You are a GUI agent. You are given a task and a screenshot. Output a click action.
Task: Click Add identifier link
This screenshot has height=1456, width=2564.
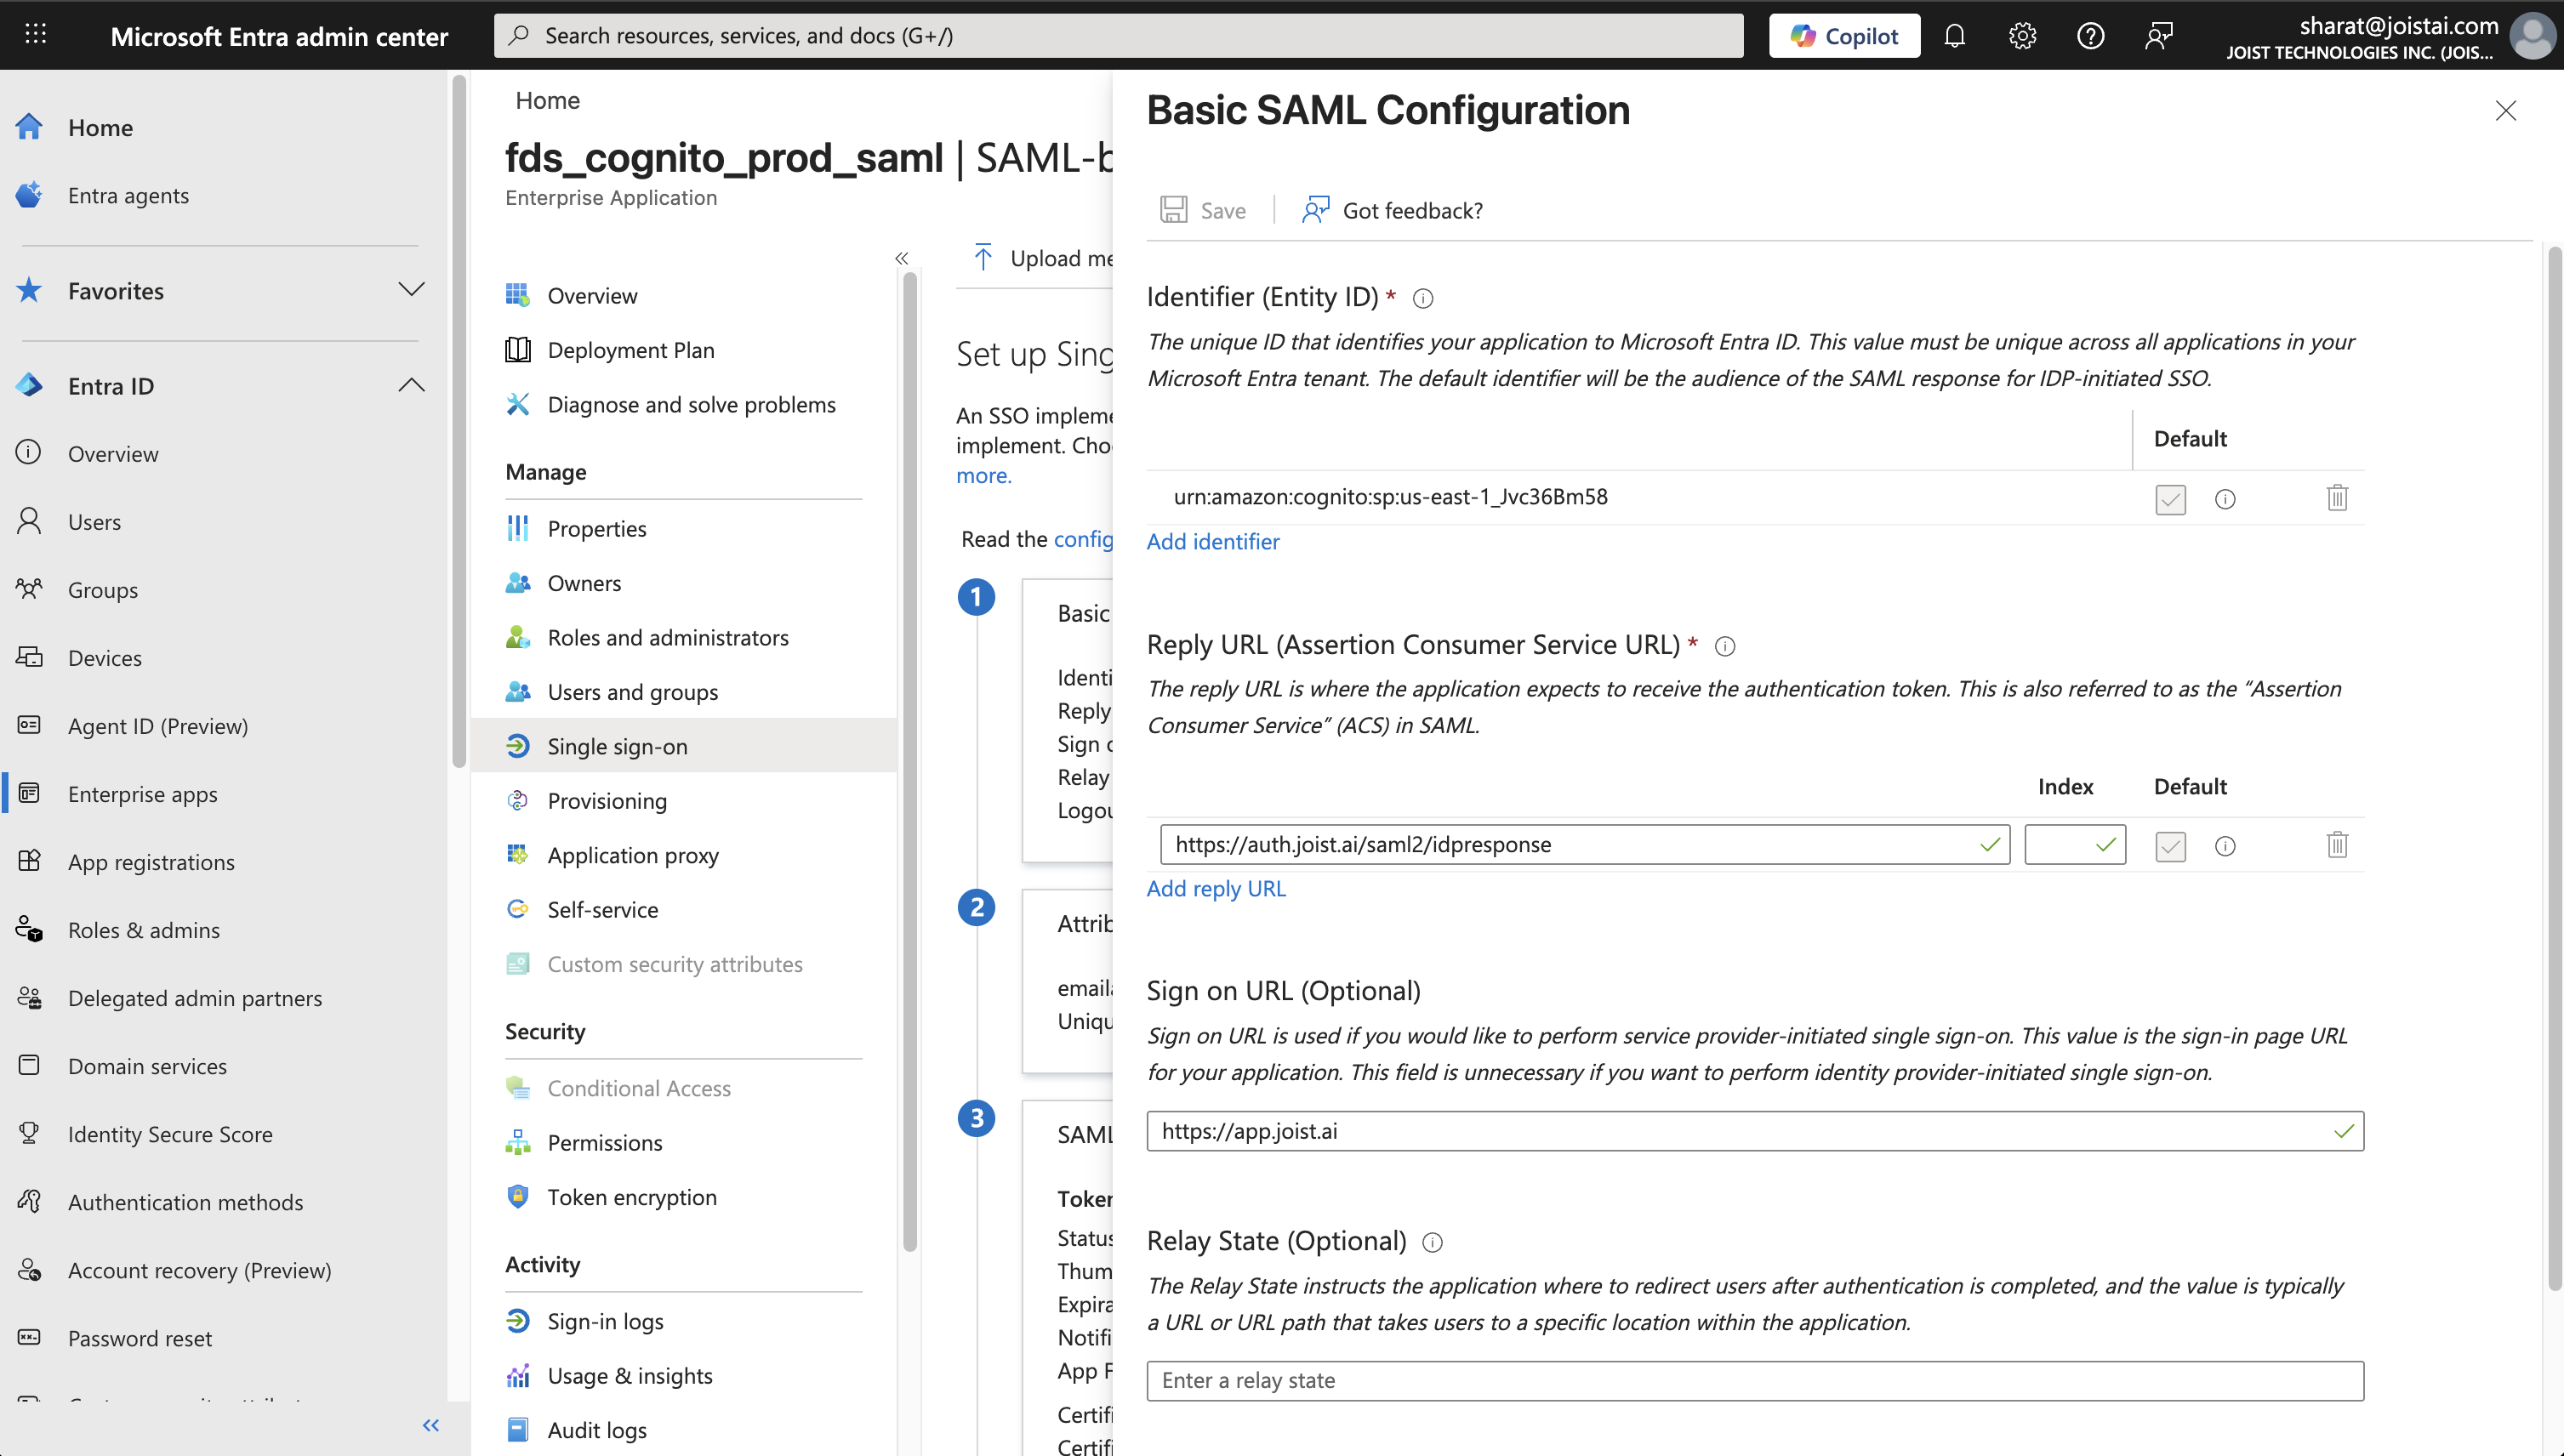click(x=1213, y=541)
